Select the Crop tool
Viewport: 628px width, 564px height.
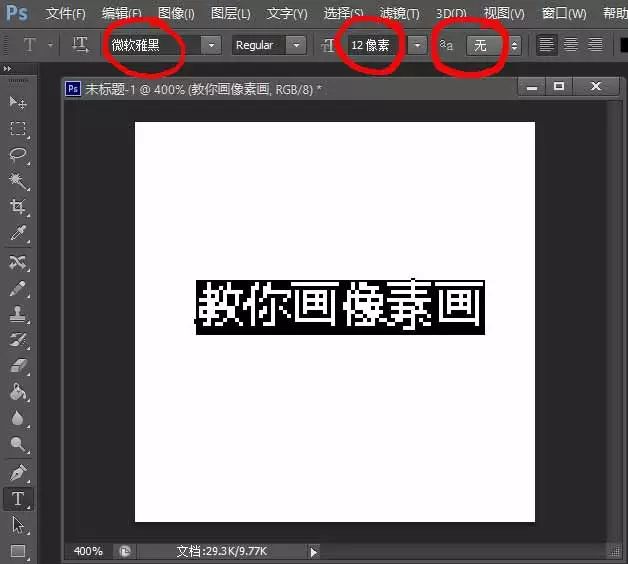tap(18, 206)
